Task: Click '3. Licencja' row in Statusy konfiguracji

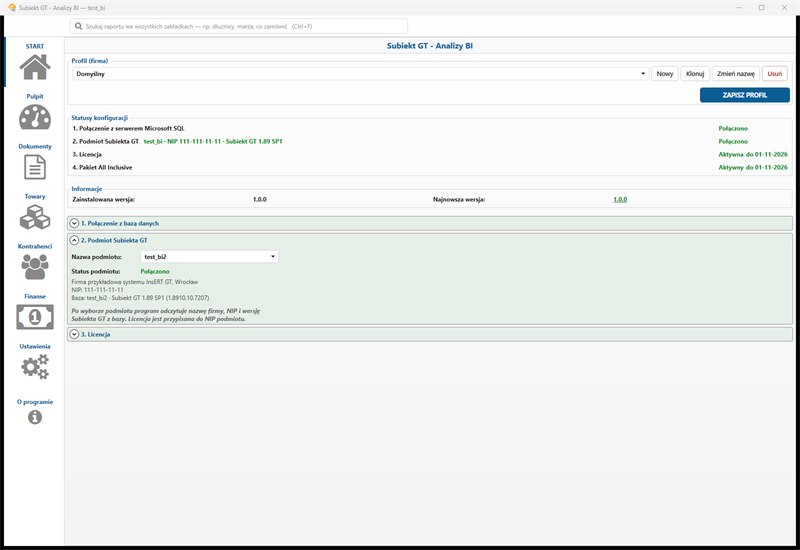Action: pos(87,154)
